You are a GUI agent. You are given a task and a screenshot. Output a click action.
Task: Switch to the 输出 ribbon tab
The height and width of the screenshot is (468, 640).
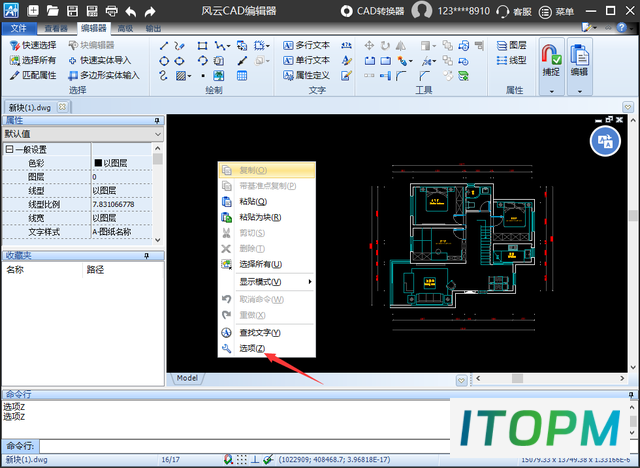tap(153, 28)
